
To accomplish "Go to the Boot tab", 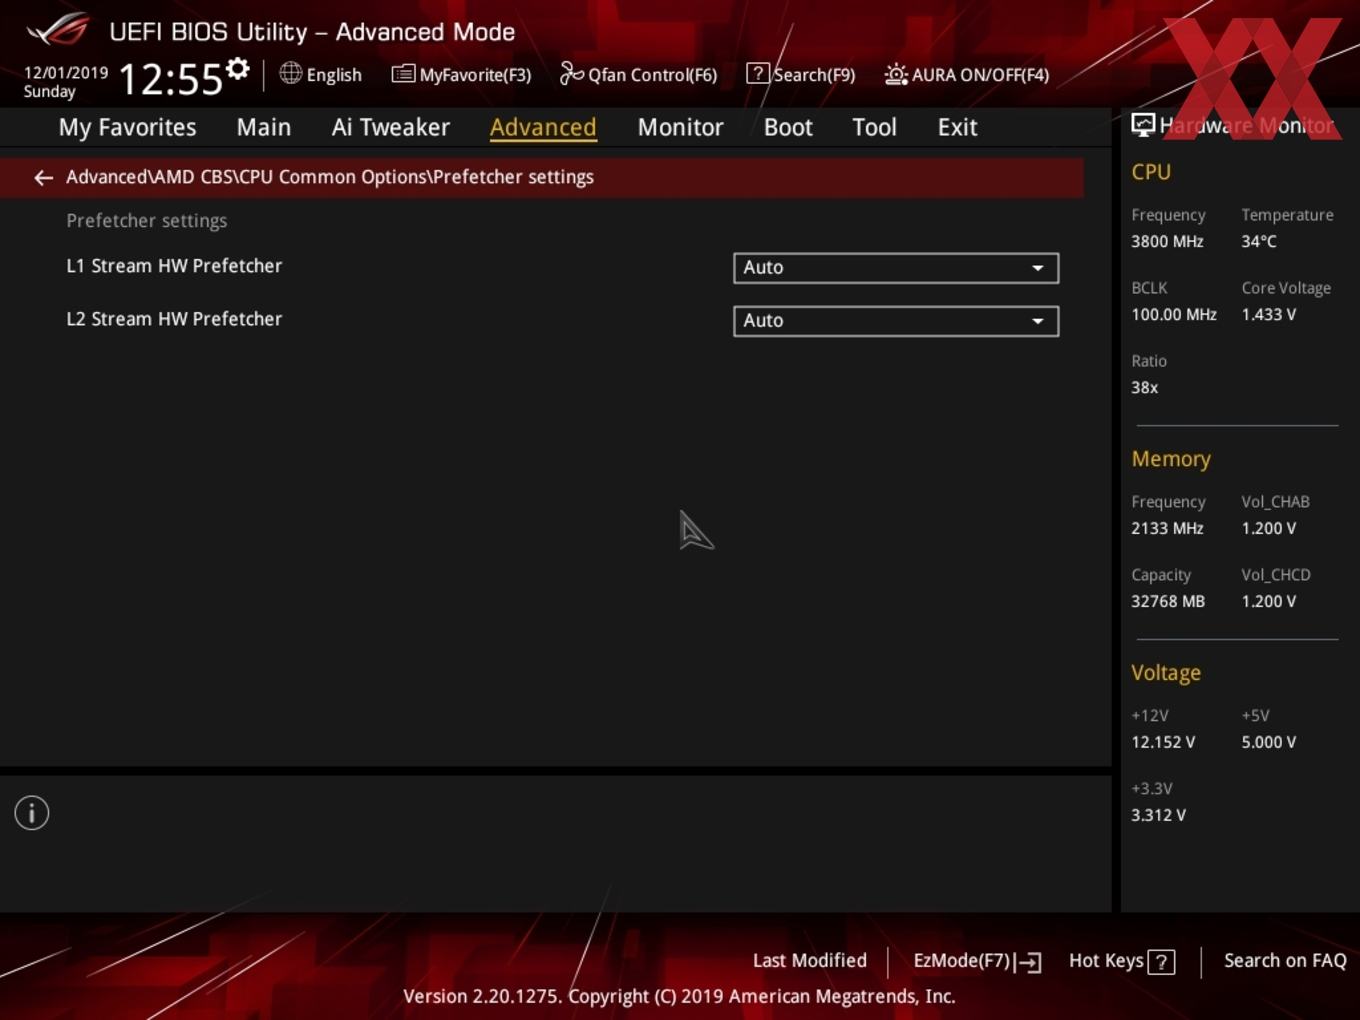I will tap(788, 127).
